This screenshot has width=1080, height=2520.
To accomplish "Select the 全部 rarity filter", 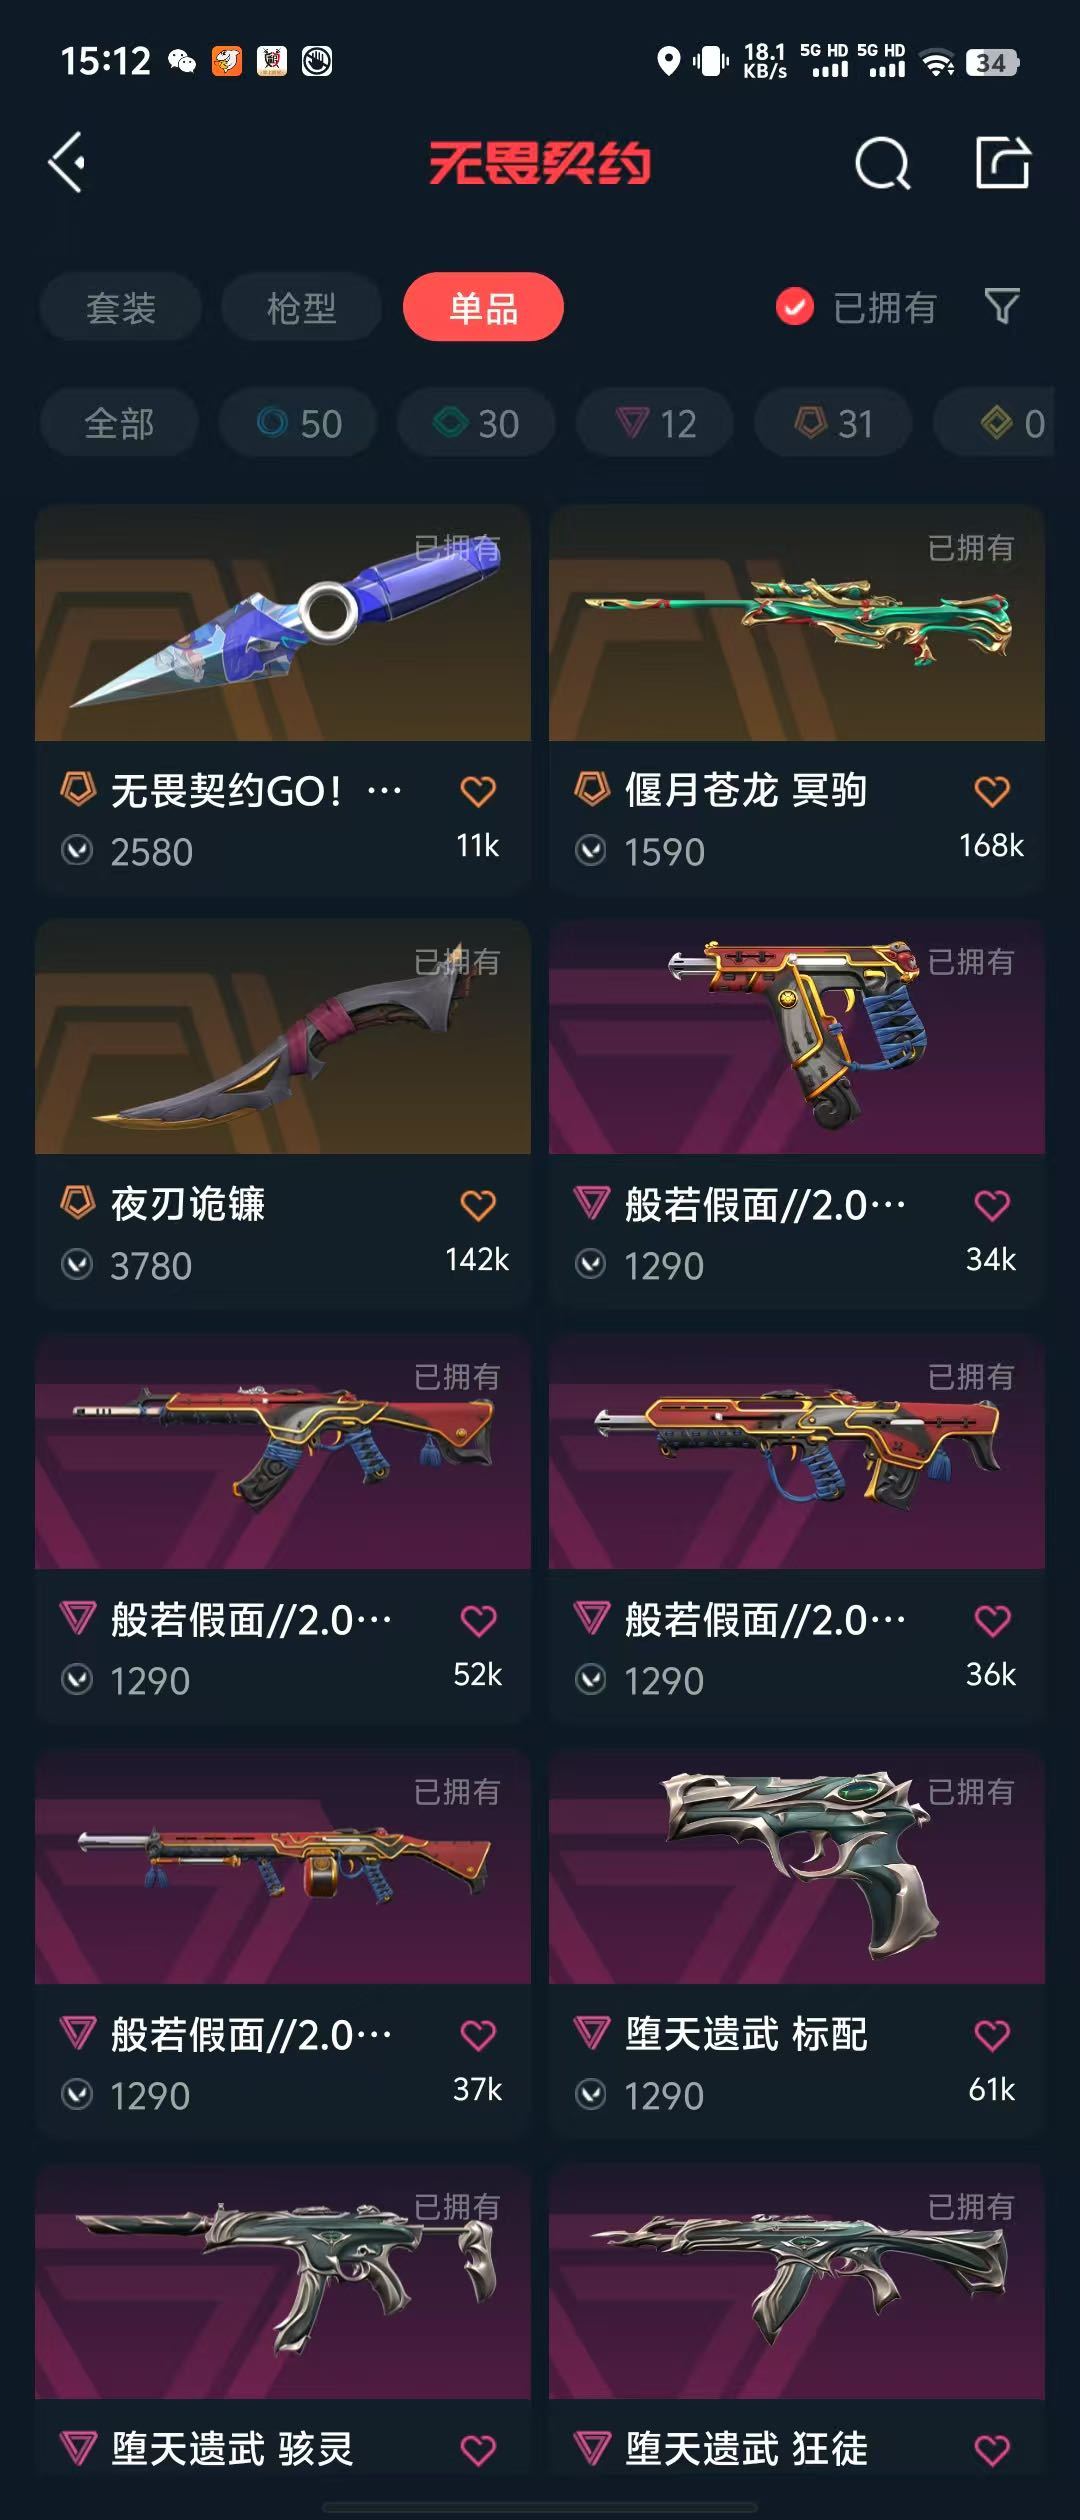I will pyautogui.click(x=119, y=423).
